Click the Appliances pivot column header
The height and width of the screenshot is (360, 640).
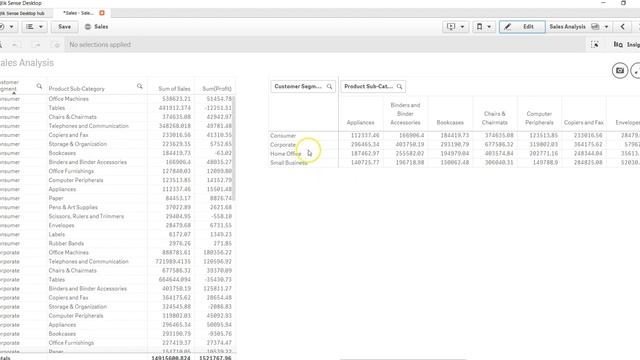point(360,122)
